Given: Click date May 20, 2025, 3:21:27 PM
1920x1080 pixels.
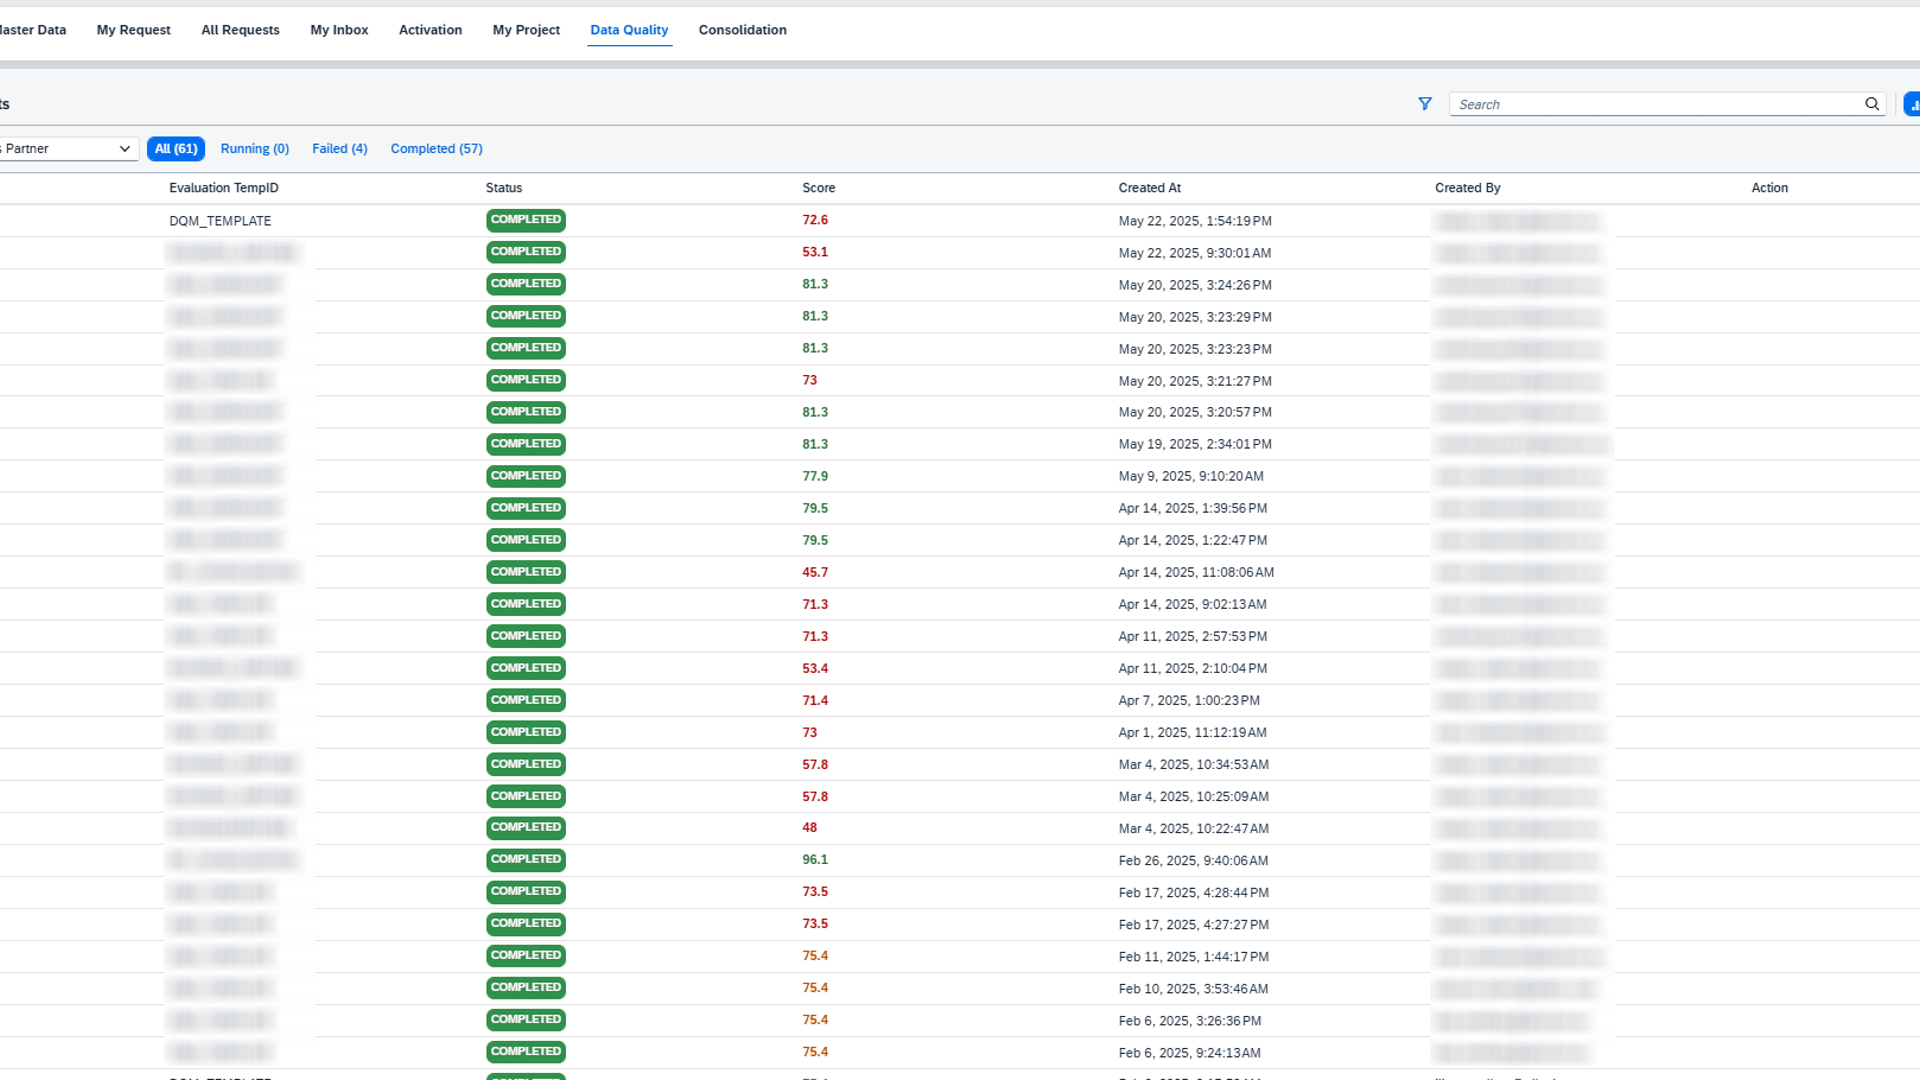Looking at the screenshot, I should 1195,381.
